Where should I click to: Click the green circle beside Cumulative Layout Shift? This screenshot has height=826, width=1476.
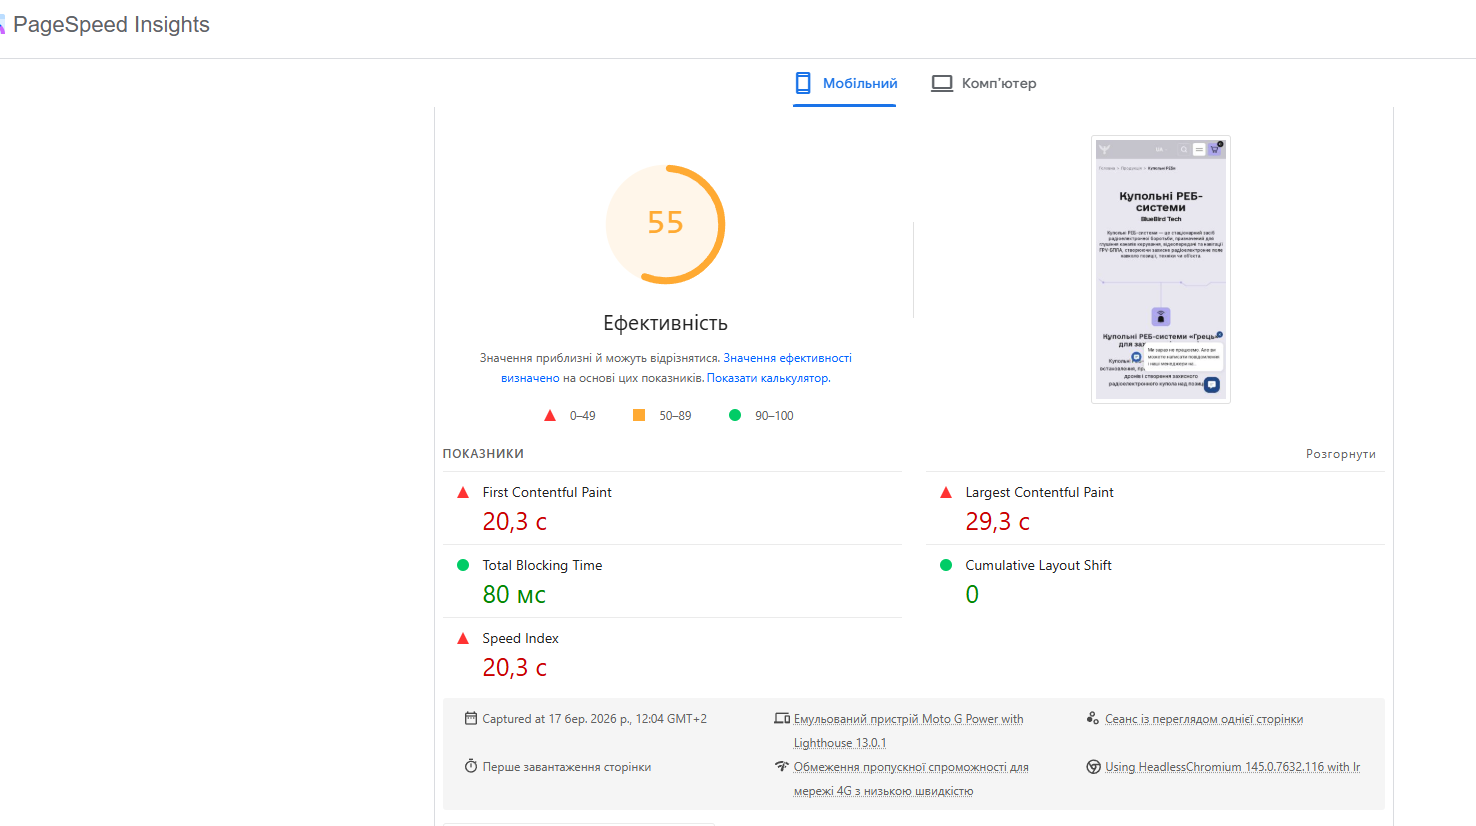click(946, 565)
